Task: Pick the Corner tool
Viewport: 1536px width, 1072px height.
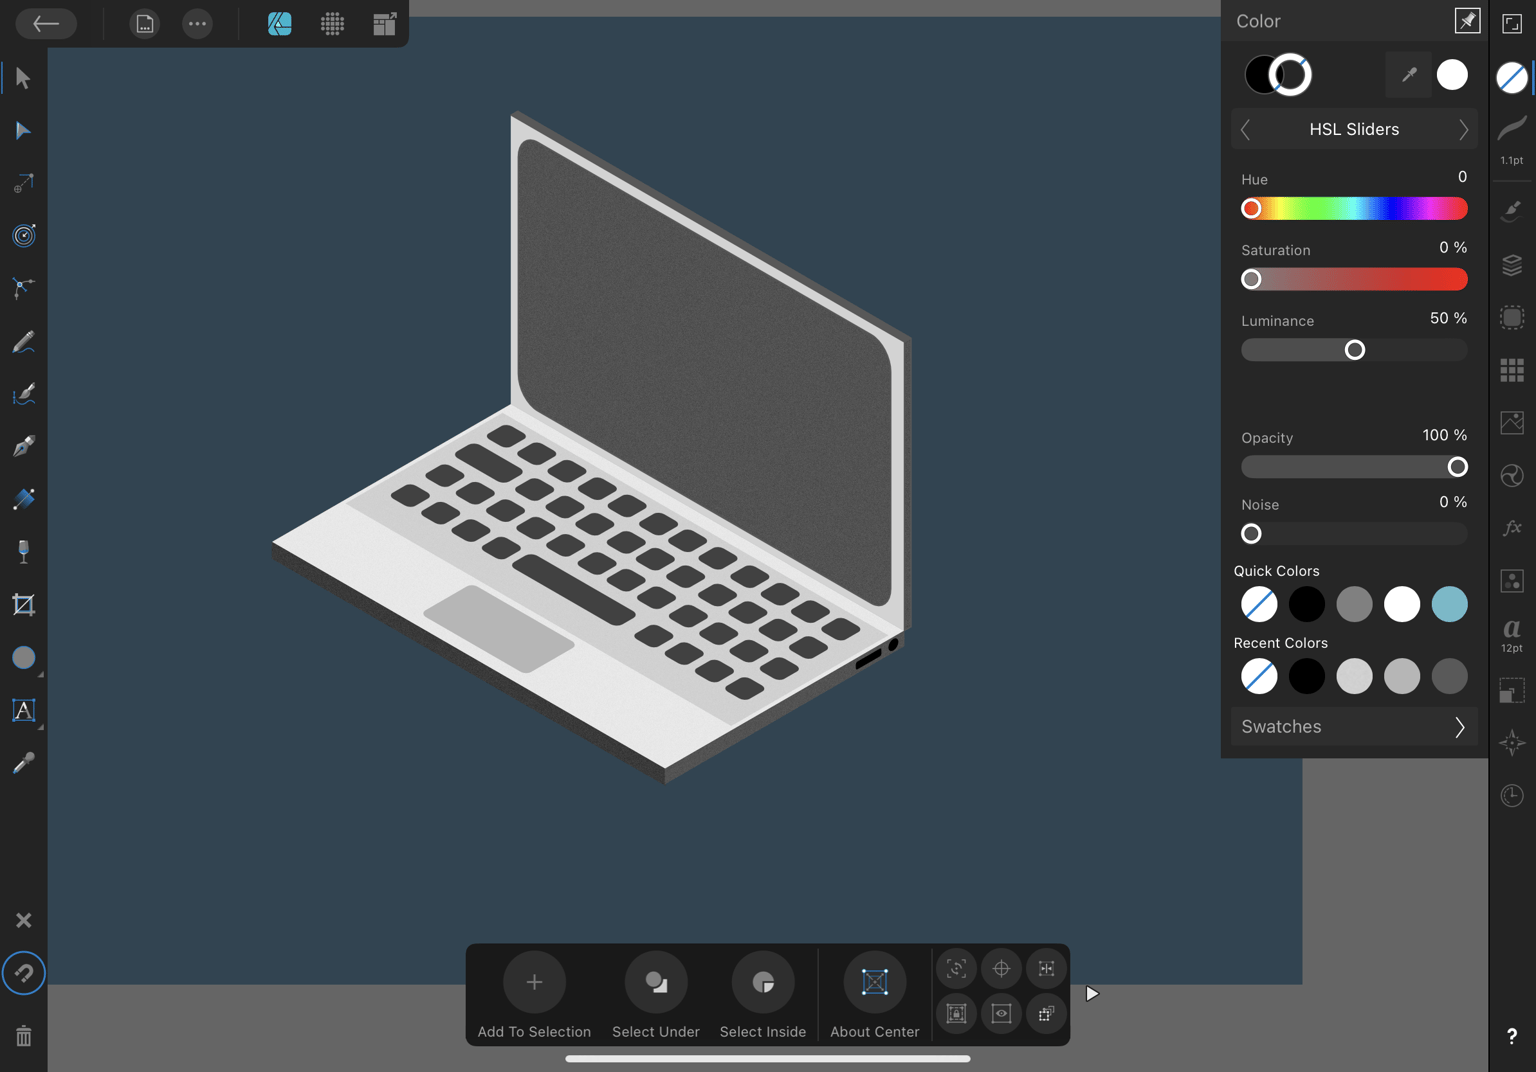Action: (x=23, y=288)
